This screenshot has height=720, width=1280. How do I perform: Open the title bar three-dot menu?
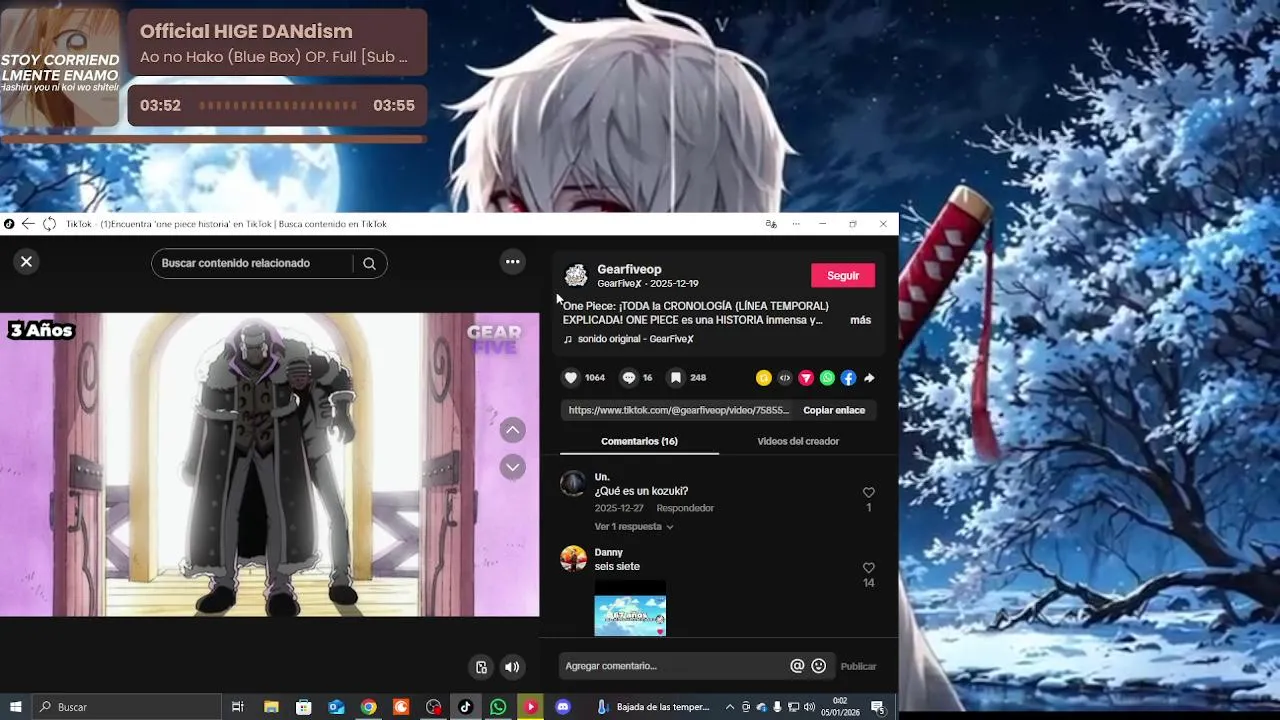pyautogui.click(x=796, y=224)
